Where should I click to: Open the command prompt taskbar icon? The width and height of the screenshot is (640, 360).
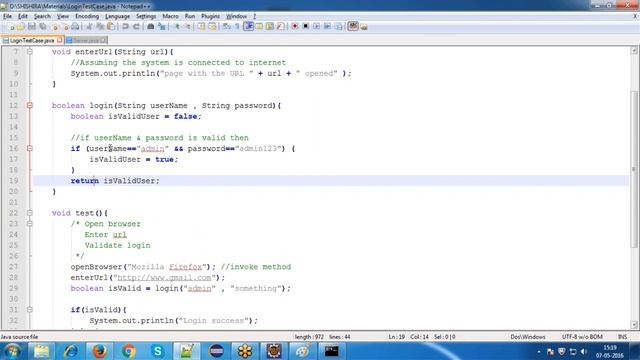coord(331,351)
